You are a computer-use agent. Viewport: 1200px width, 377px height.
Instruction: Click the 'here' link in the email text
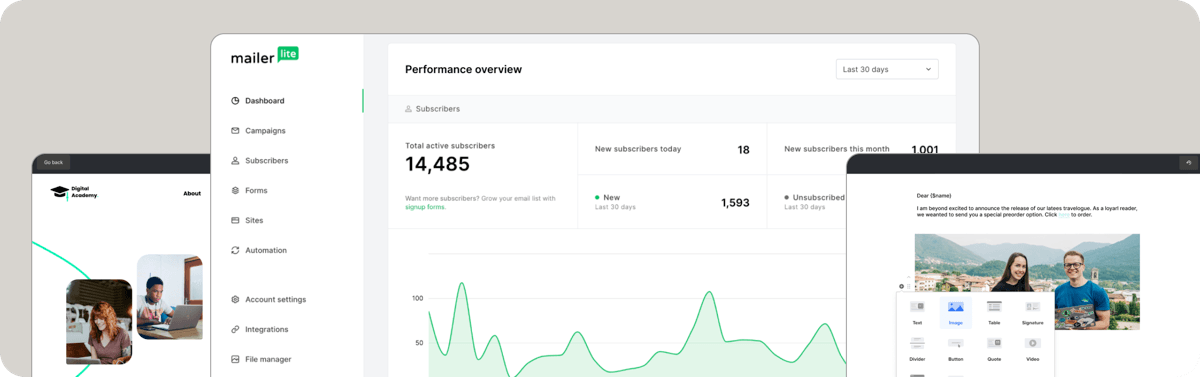click(x=1065, y=214)
